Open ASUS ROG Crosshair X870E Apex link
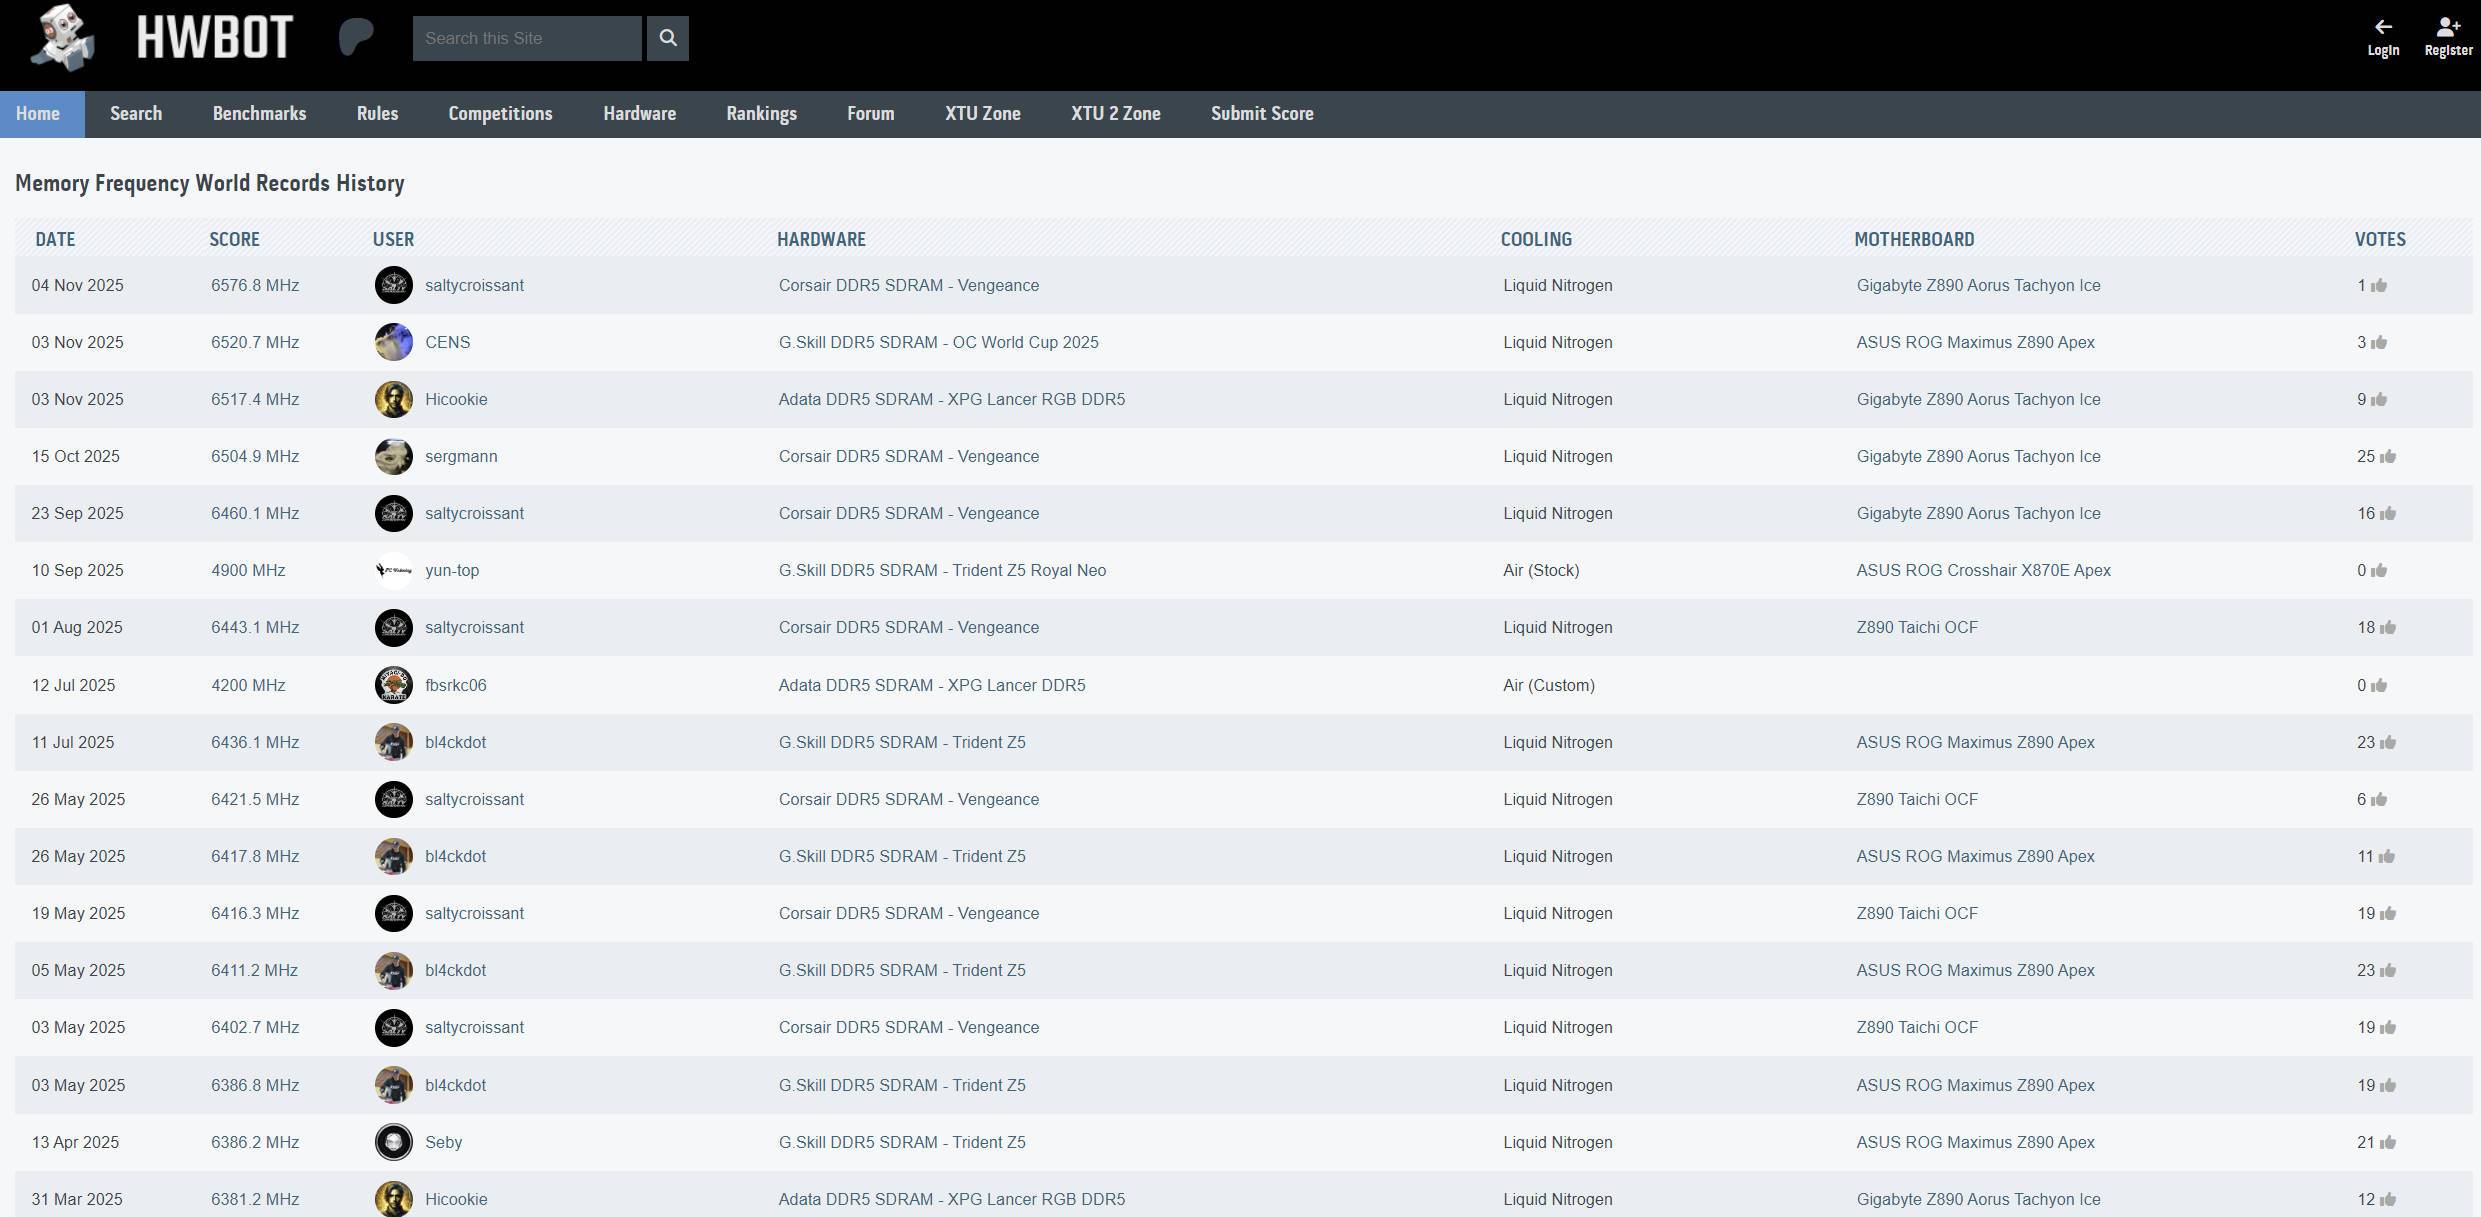This screenshot has height=1217, width=2481. coord(1983,570)
